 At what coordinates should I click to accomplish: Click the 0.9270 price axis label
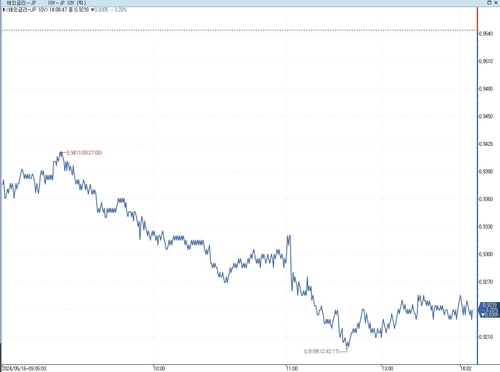click(486, 282)
